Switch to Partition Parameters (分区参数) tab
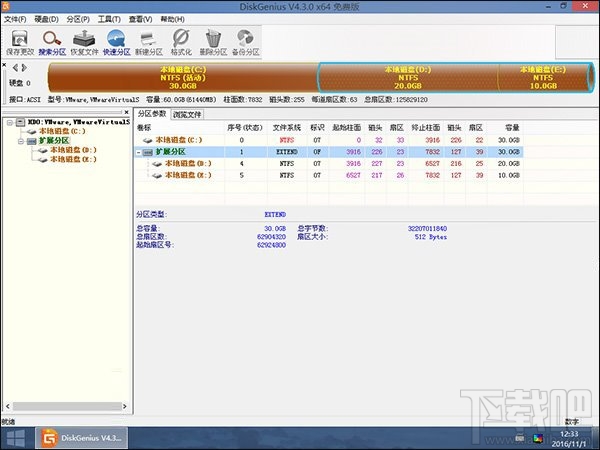This screenshot has height=450, width=600. click(152, 114)
